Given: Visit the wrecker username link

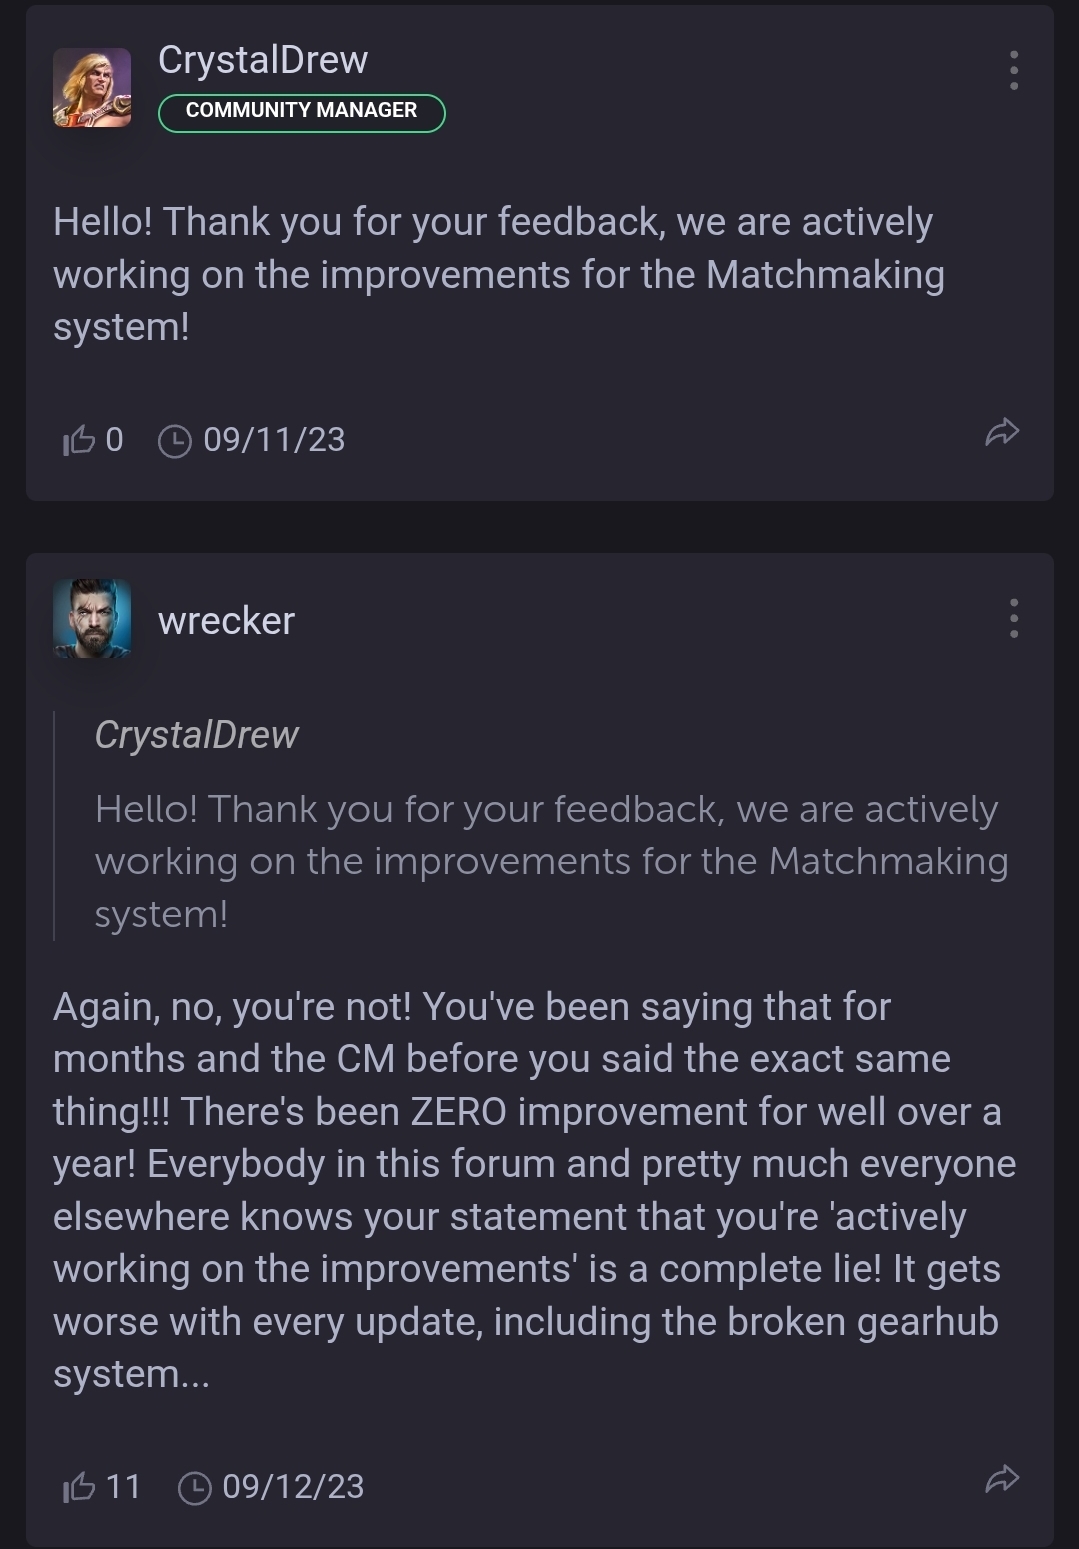Looking at the screenshot, I should click(226, 621).
